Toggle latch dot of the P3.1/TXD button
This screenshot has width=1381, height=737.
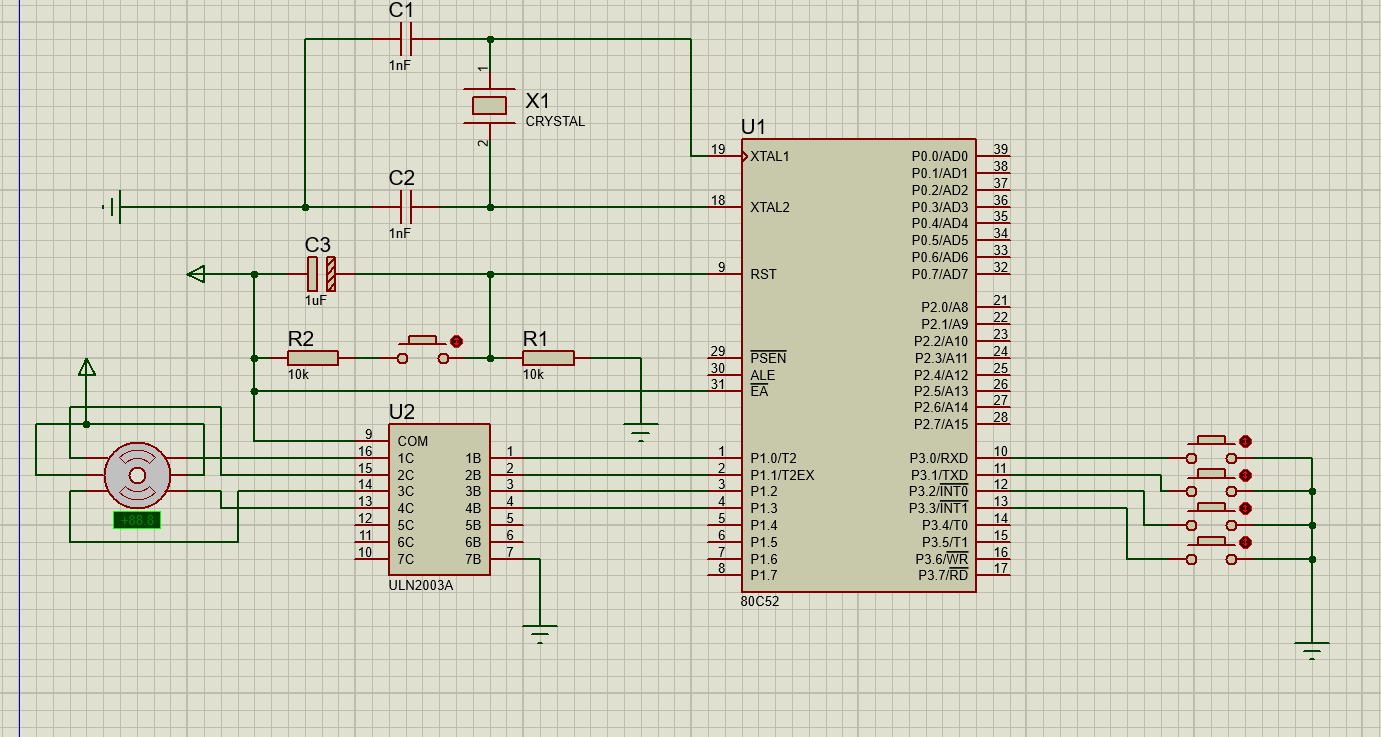(x=1245, y=475)
